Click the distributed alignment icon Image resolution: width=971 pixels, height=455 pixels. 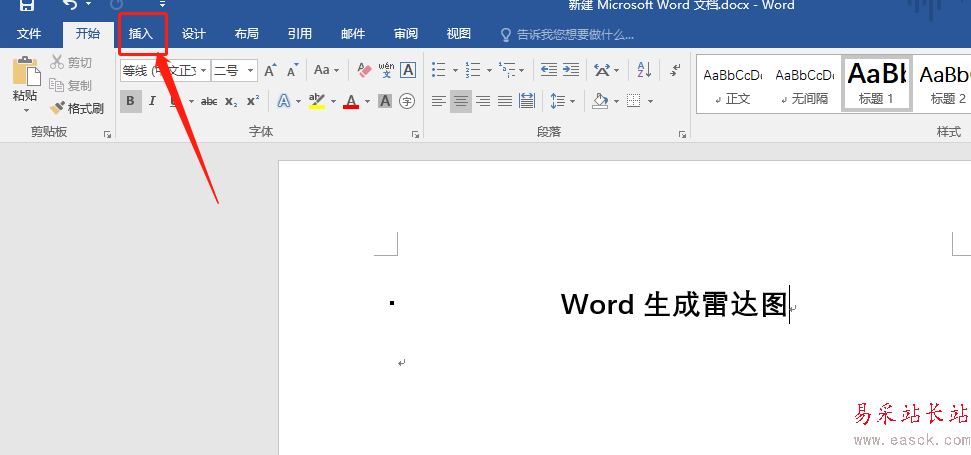(527, 100)
